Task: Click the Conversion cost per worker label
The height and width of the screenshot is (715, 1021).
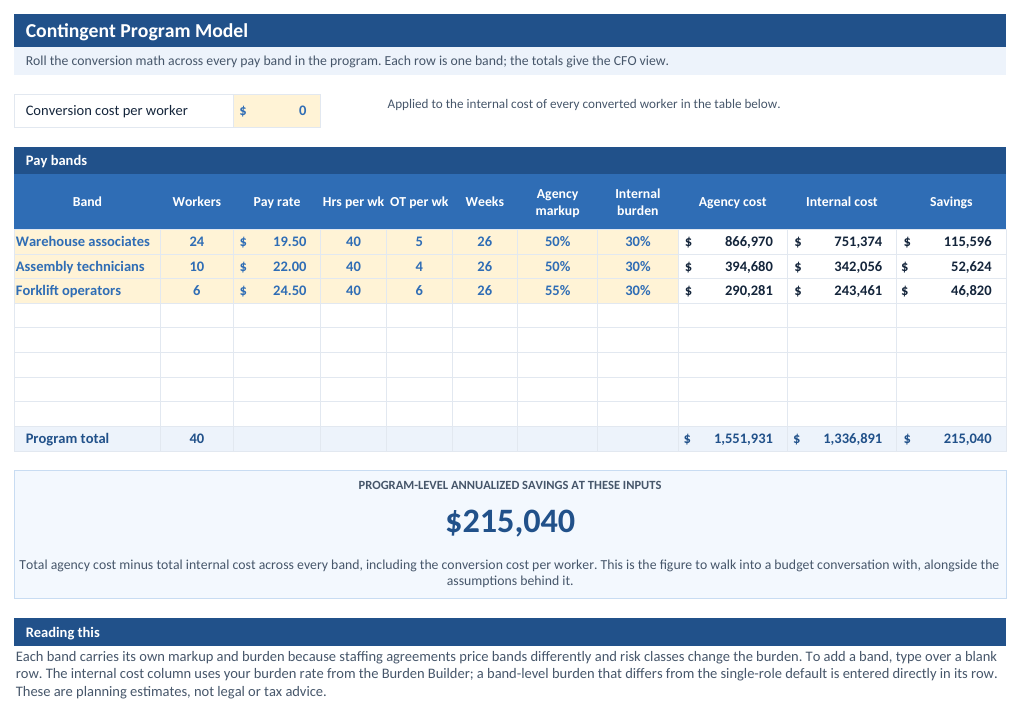Action: [124, 111]
